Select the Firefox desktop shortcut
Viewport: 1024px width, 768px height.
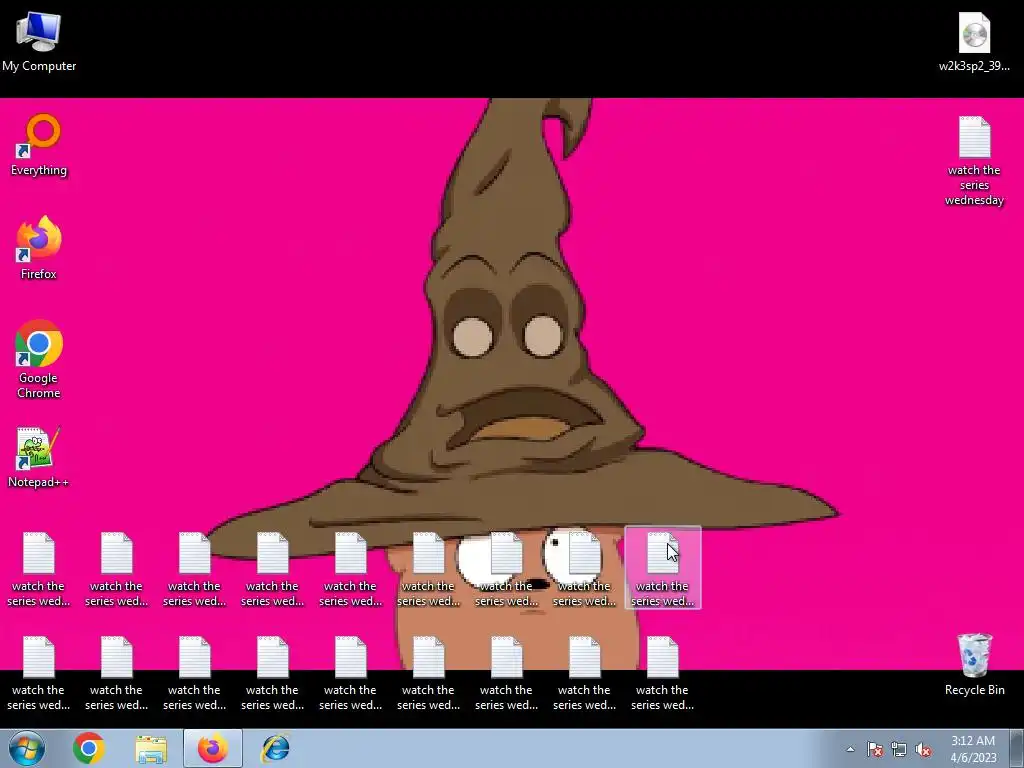pos(39,249)
